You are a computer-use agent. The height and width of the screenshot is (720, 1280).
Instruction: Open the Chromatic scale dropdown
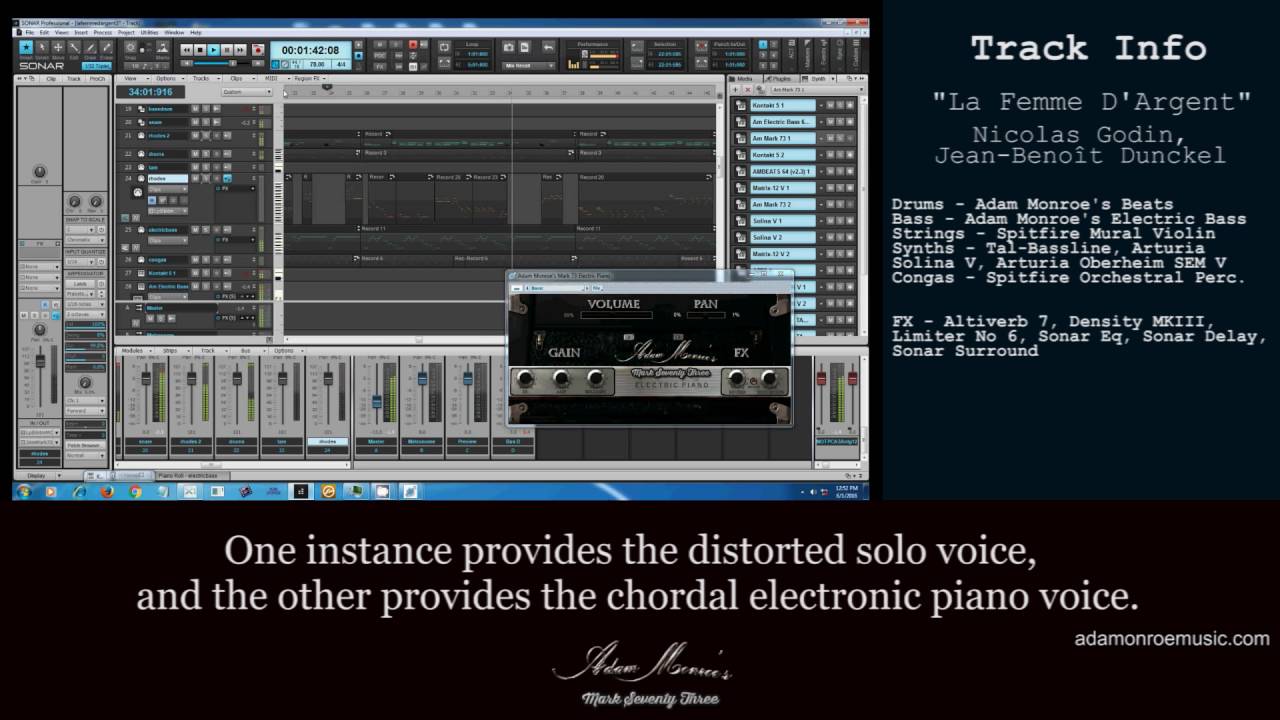pyautogui.click(x=86, y=240)
